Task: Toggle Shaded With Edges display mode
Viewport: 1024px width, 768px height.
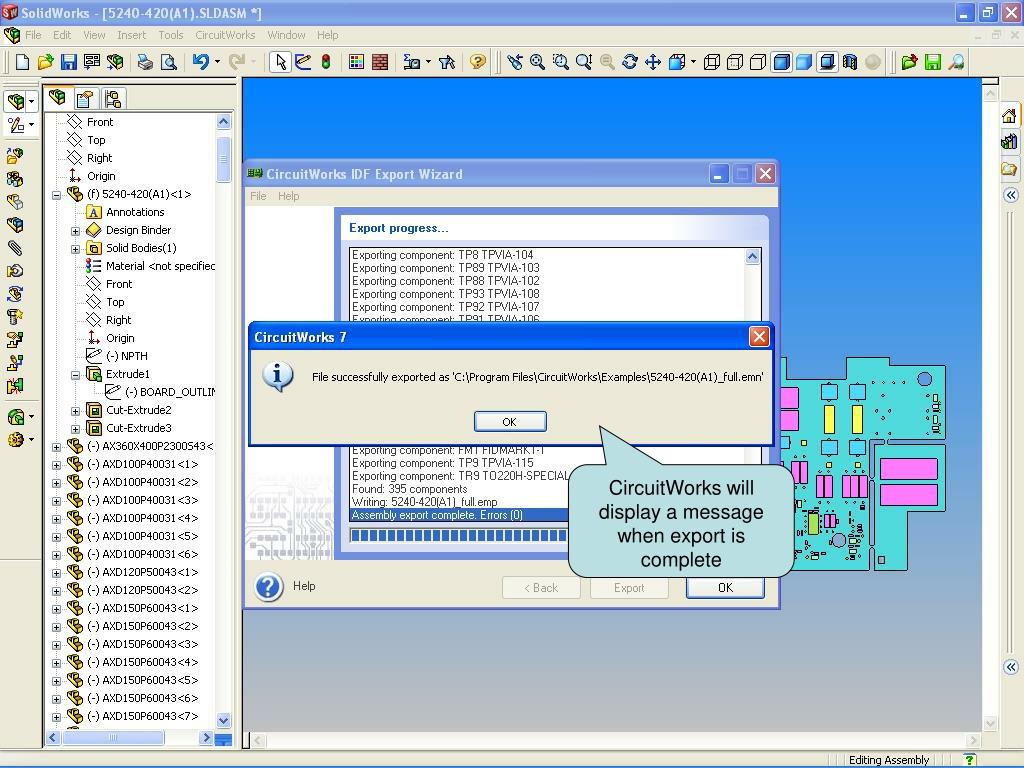Action: (781, 62)
